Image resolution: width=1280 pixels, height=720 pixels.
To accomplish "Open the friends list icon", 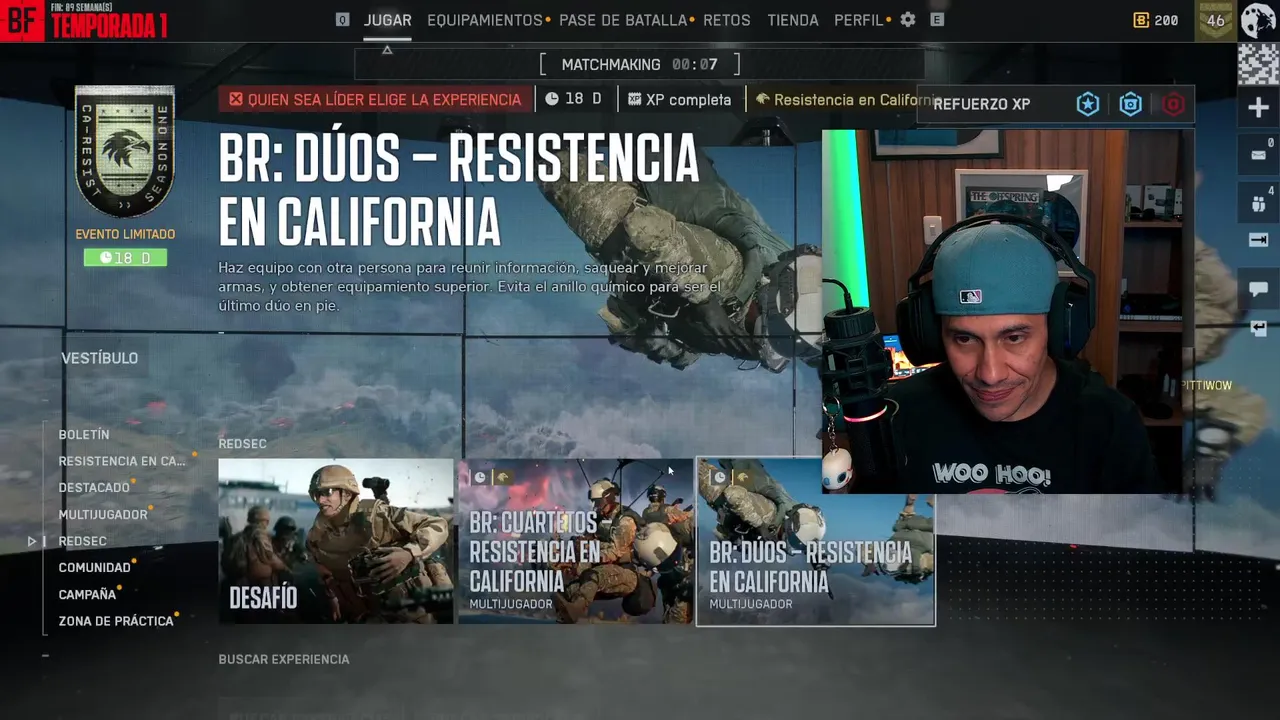I will [x=1258, y=203].
